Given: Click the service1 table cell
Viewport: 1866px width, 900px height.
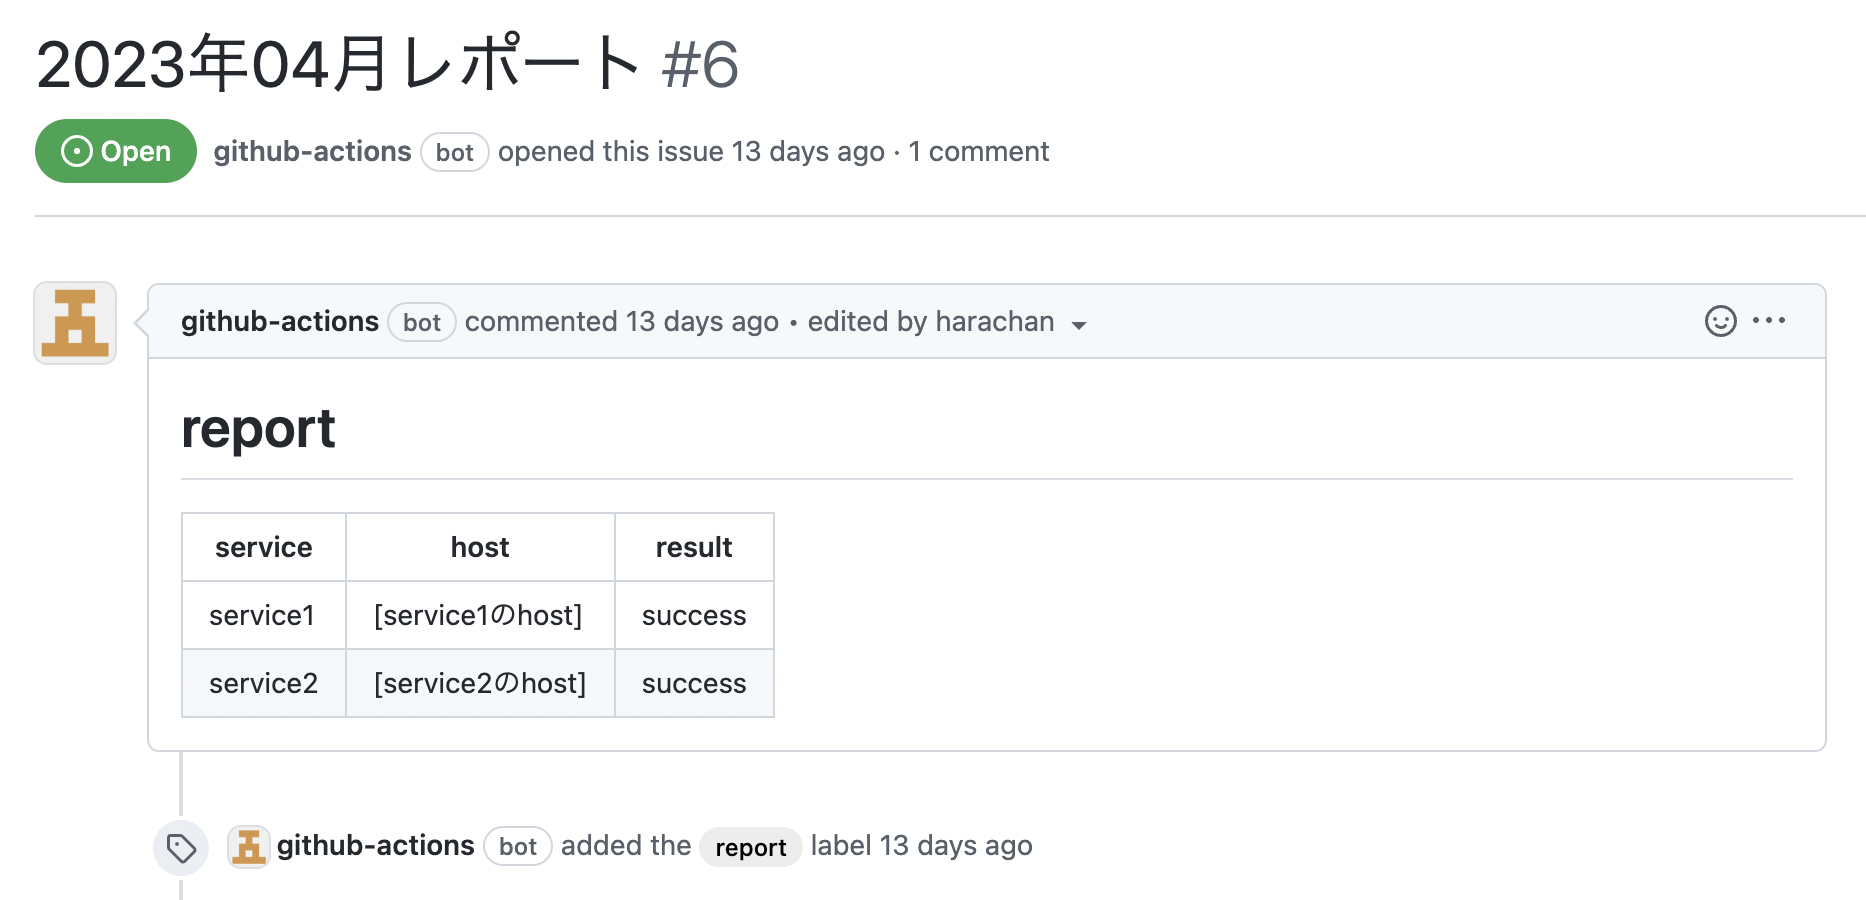Looking at the screenshot, I should click(x=262, y=615).
